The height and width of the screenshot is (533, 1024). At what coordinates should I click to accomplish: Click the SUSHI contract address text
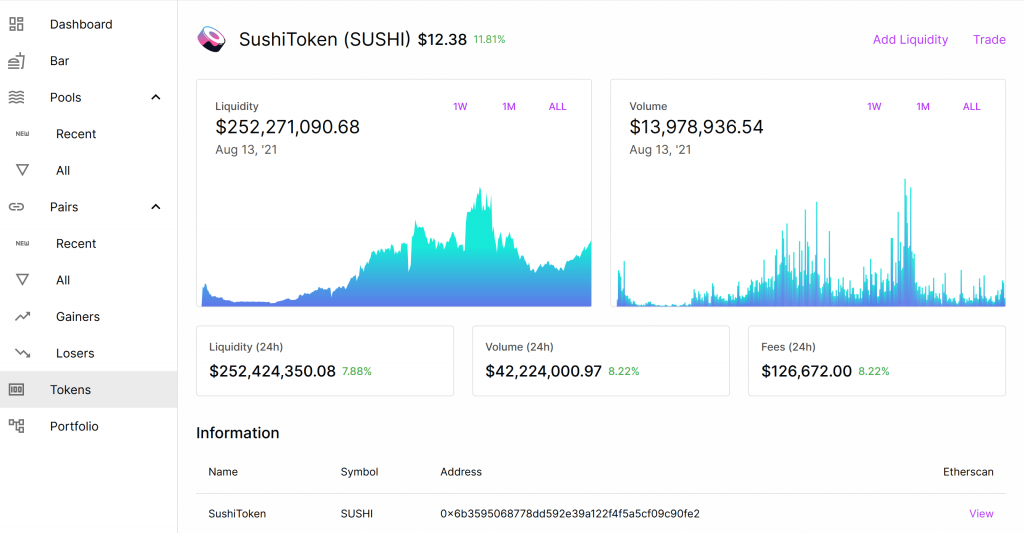[x=569, y=513]
